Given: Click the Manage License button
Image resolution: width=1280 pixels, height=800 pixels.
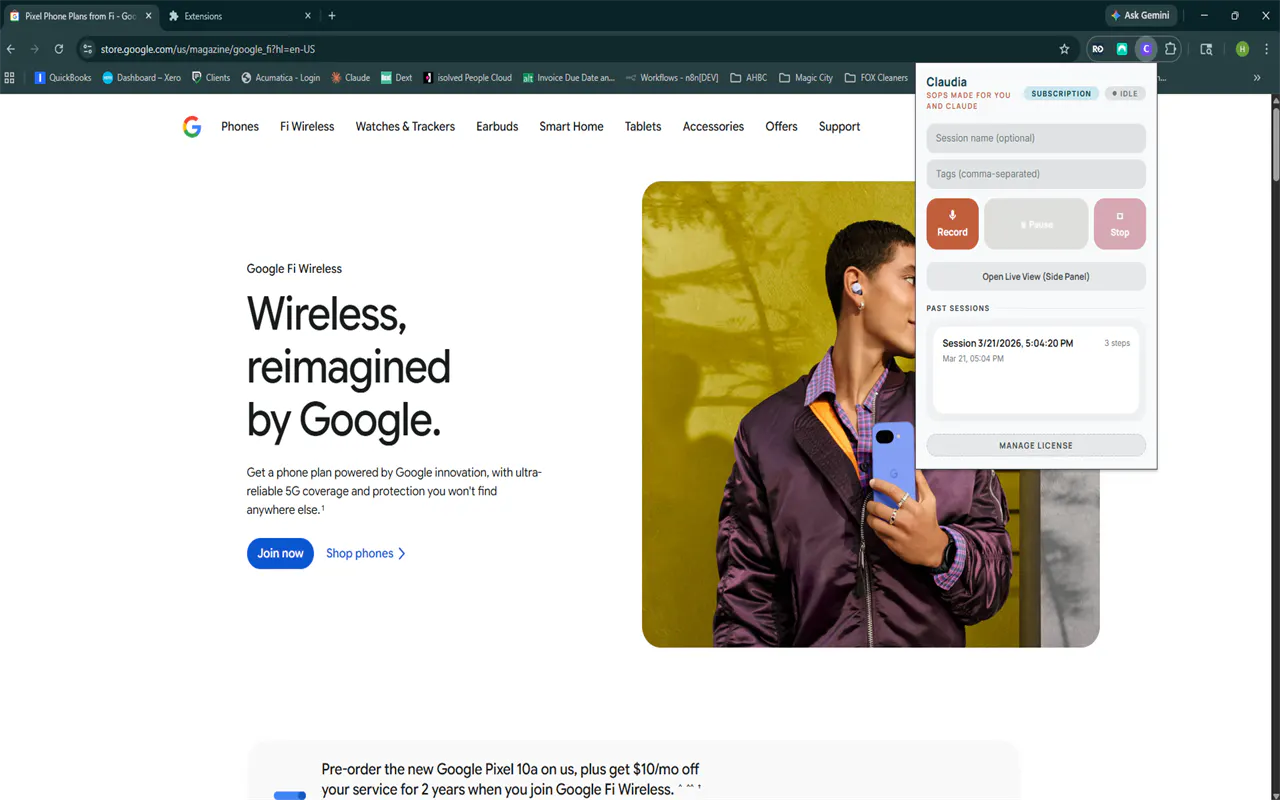Looking at the screenshot, I should 1036,445.
